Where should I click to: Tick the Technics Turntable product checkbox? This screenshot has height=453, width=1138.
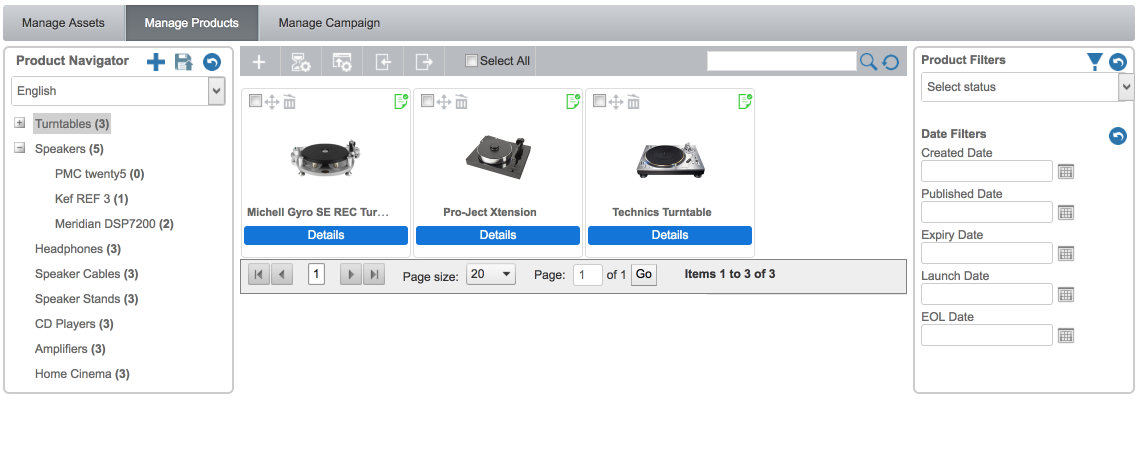click(599, 101)
